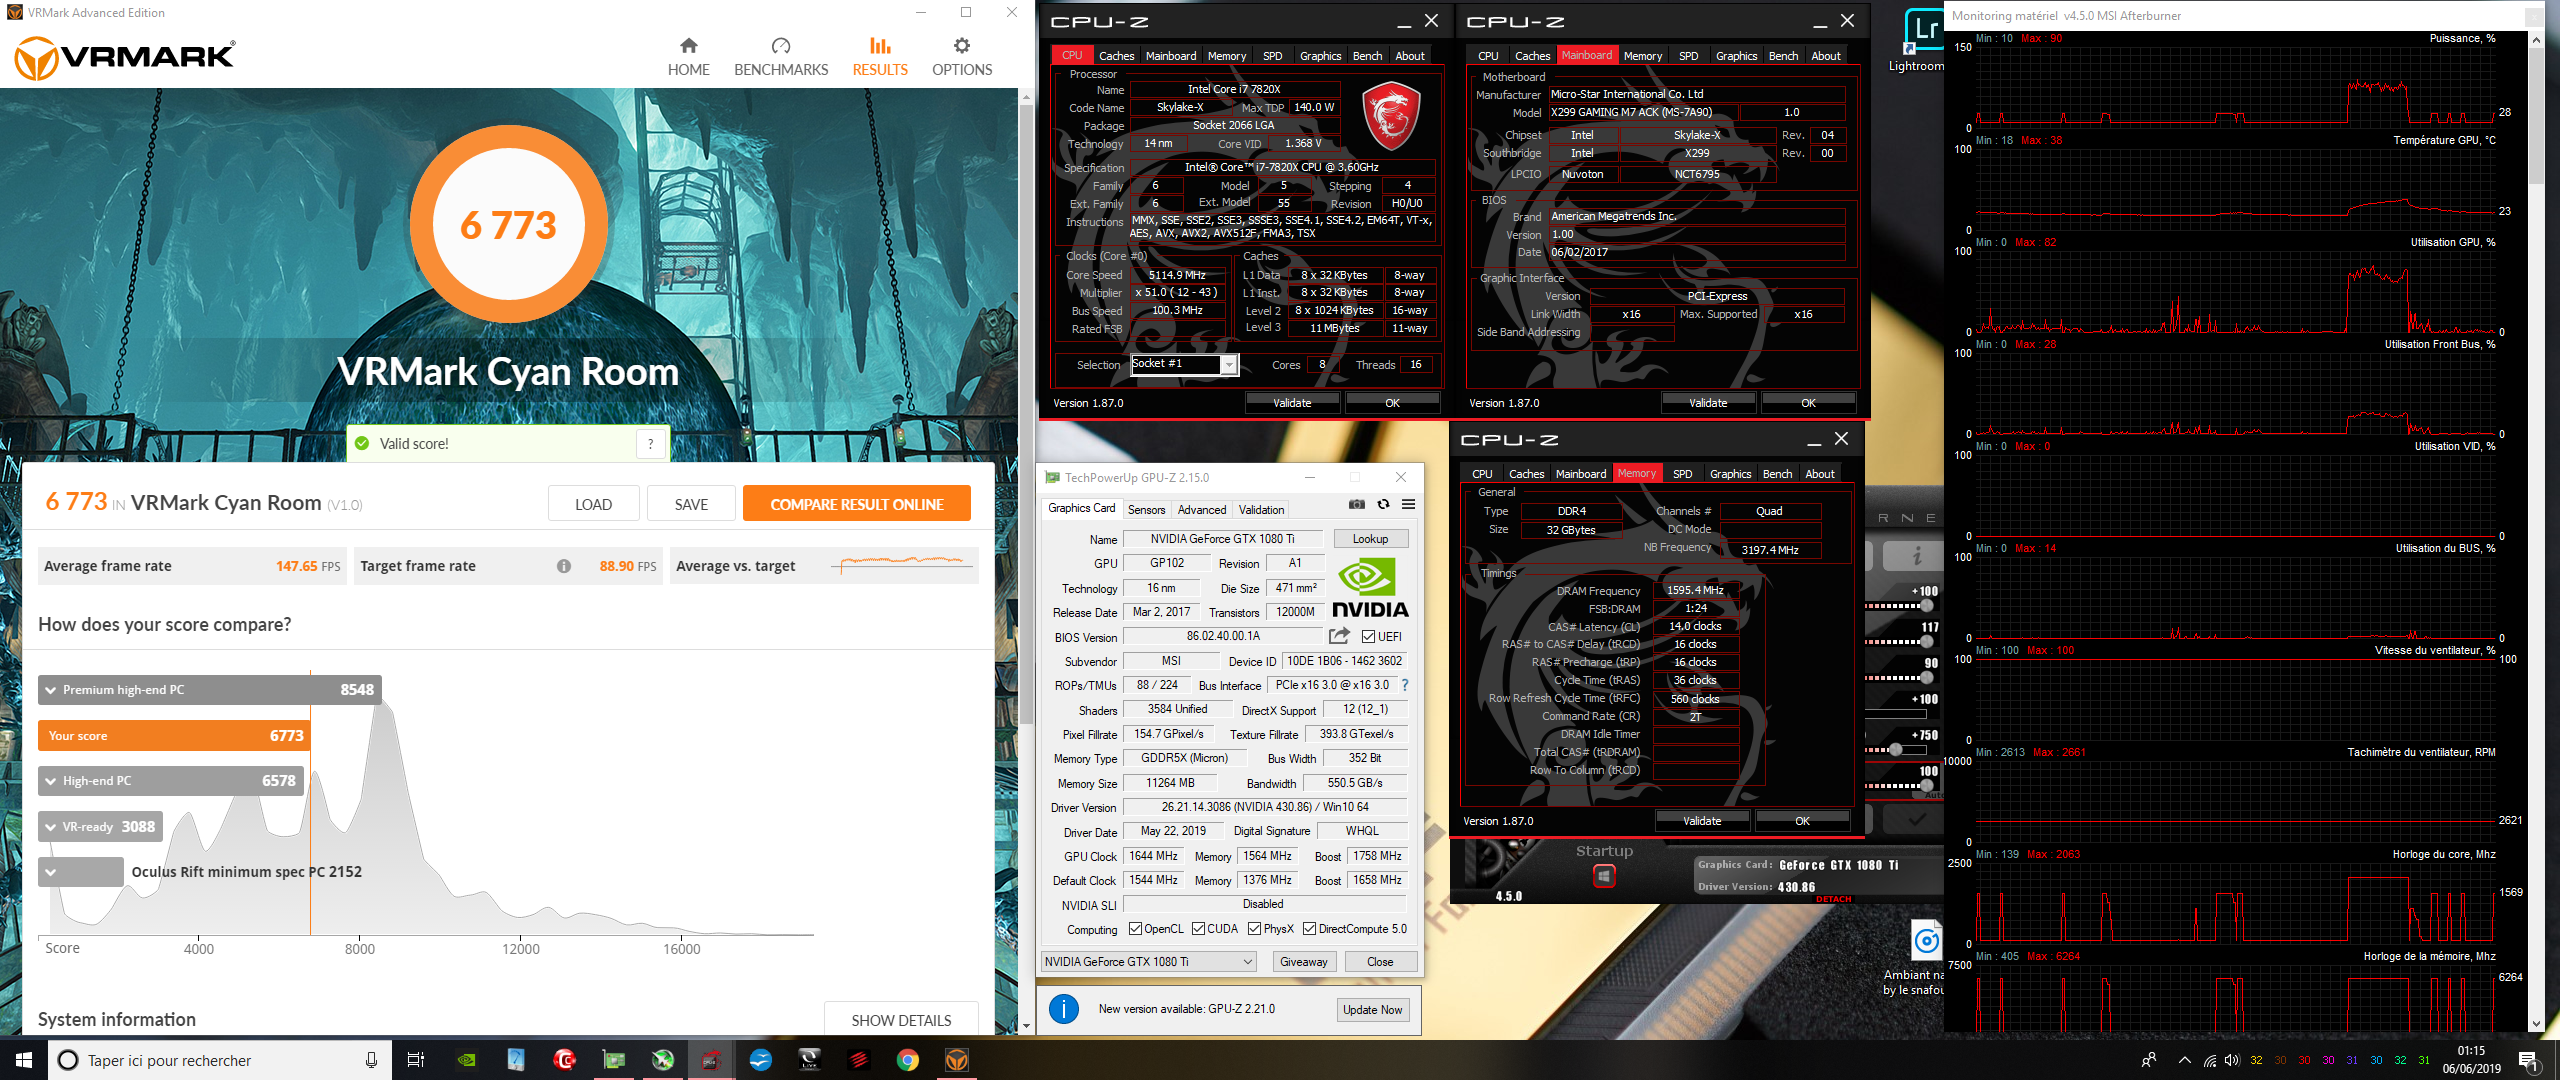Click the MSI Afterburner monitor scrollbar
Screen dimensions: 2560x1080
click(2536, 115)
